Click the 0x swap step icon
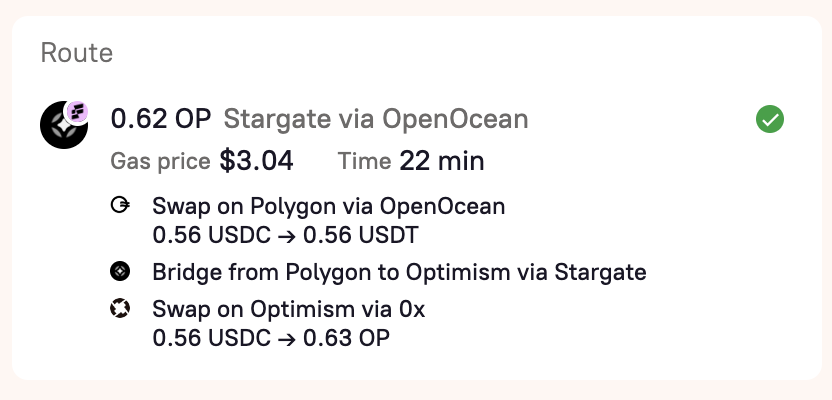 (120, 309)
